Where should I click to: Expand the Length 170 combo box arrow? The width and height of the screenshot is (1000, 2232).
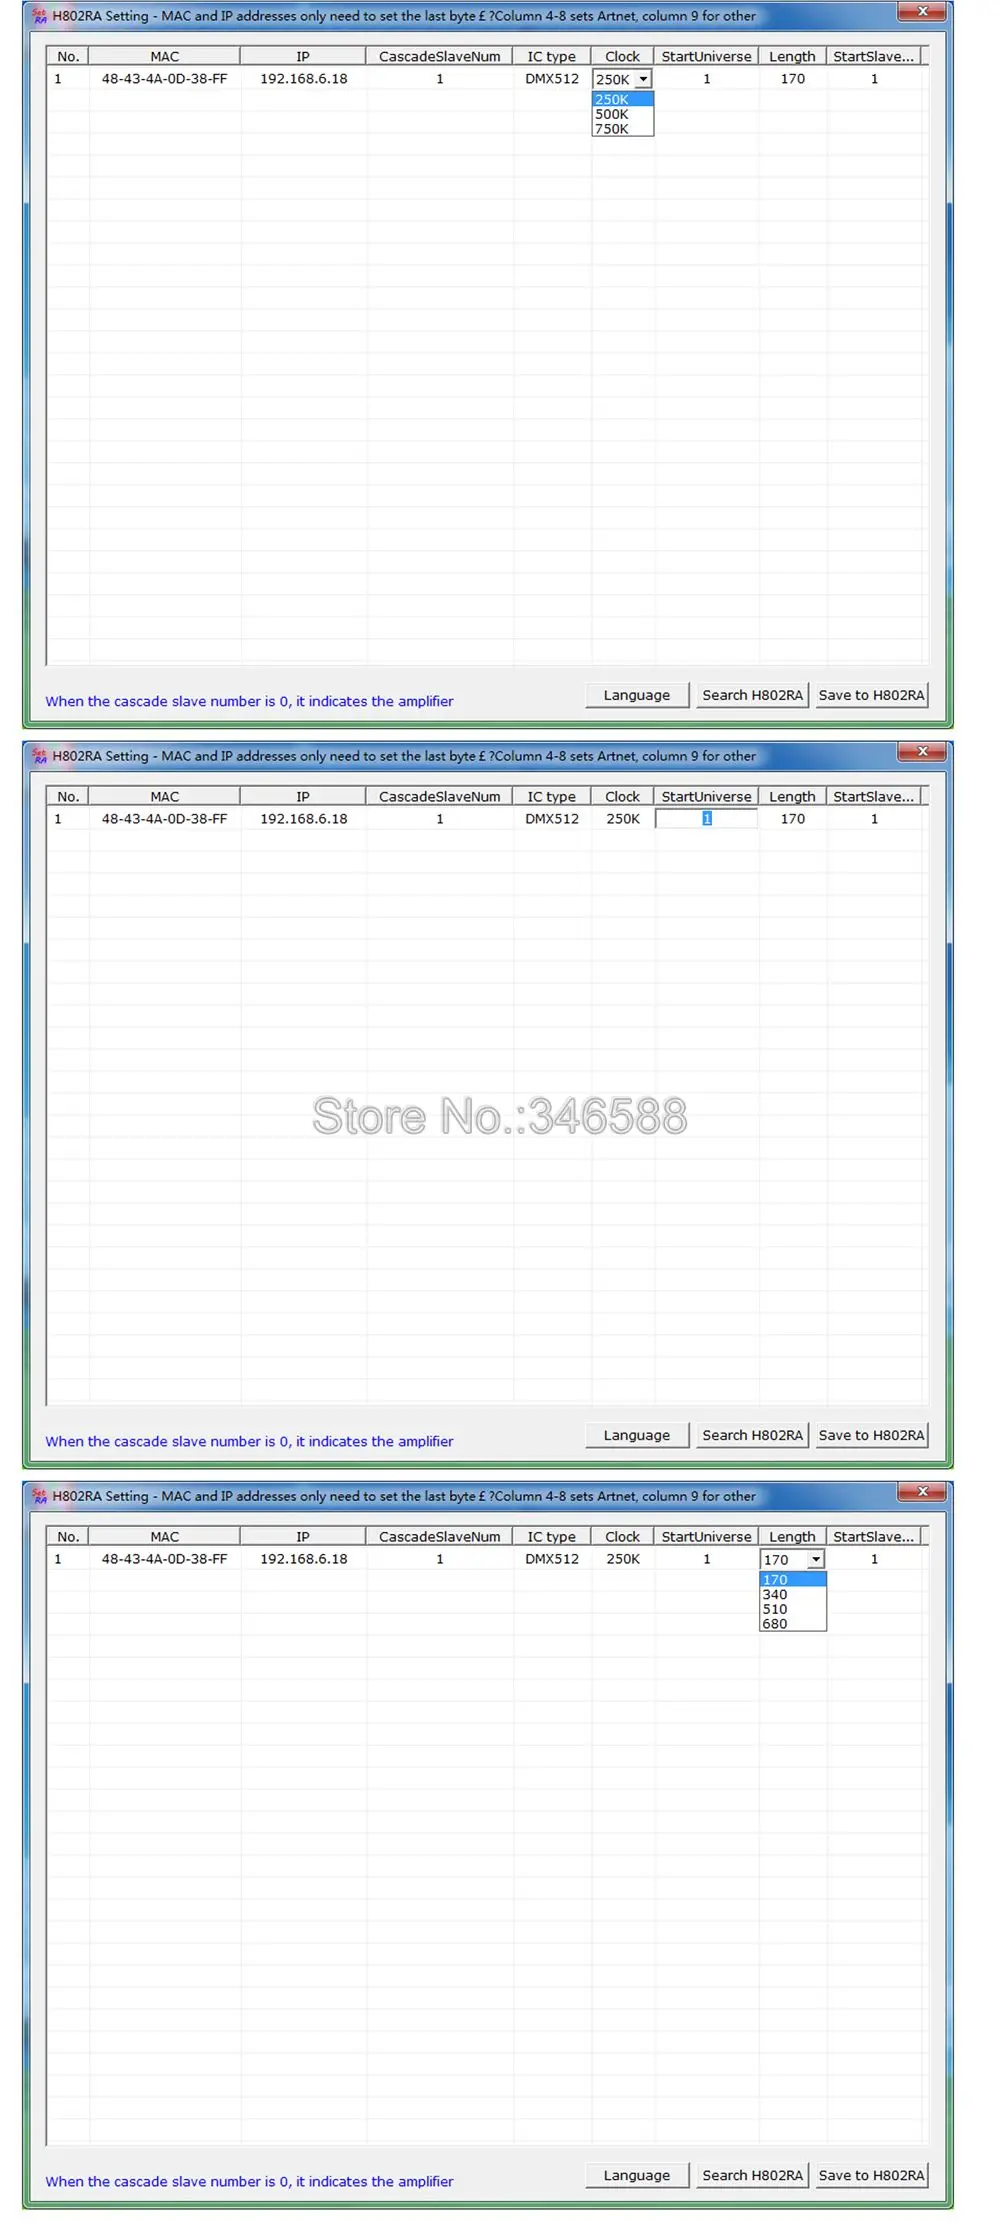click(816, 1559)
